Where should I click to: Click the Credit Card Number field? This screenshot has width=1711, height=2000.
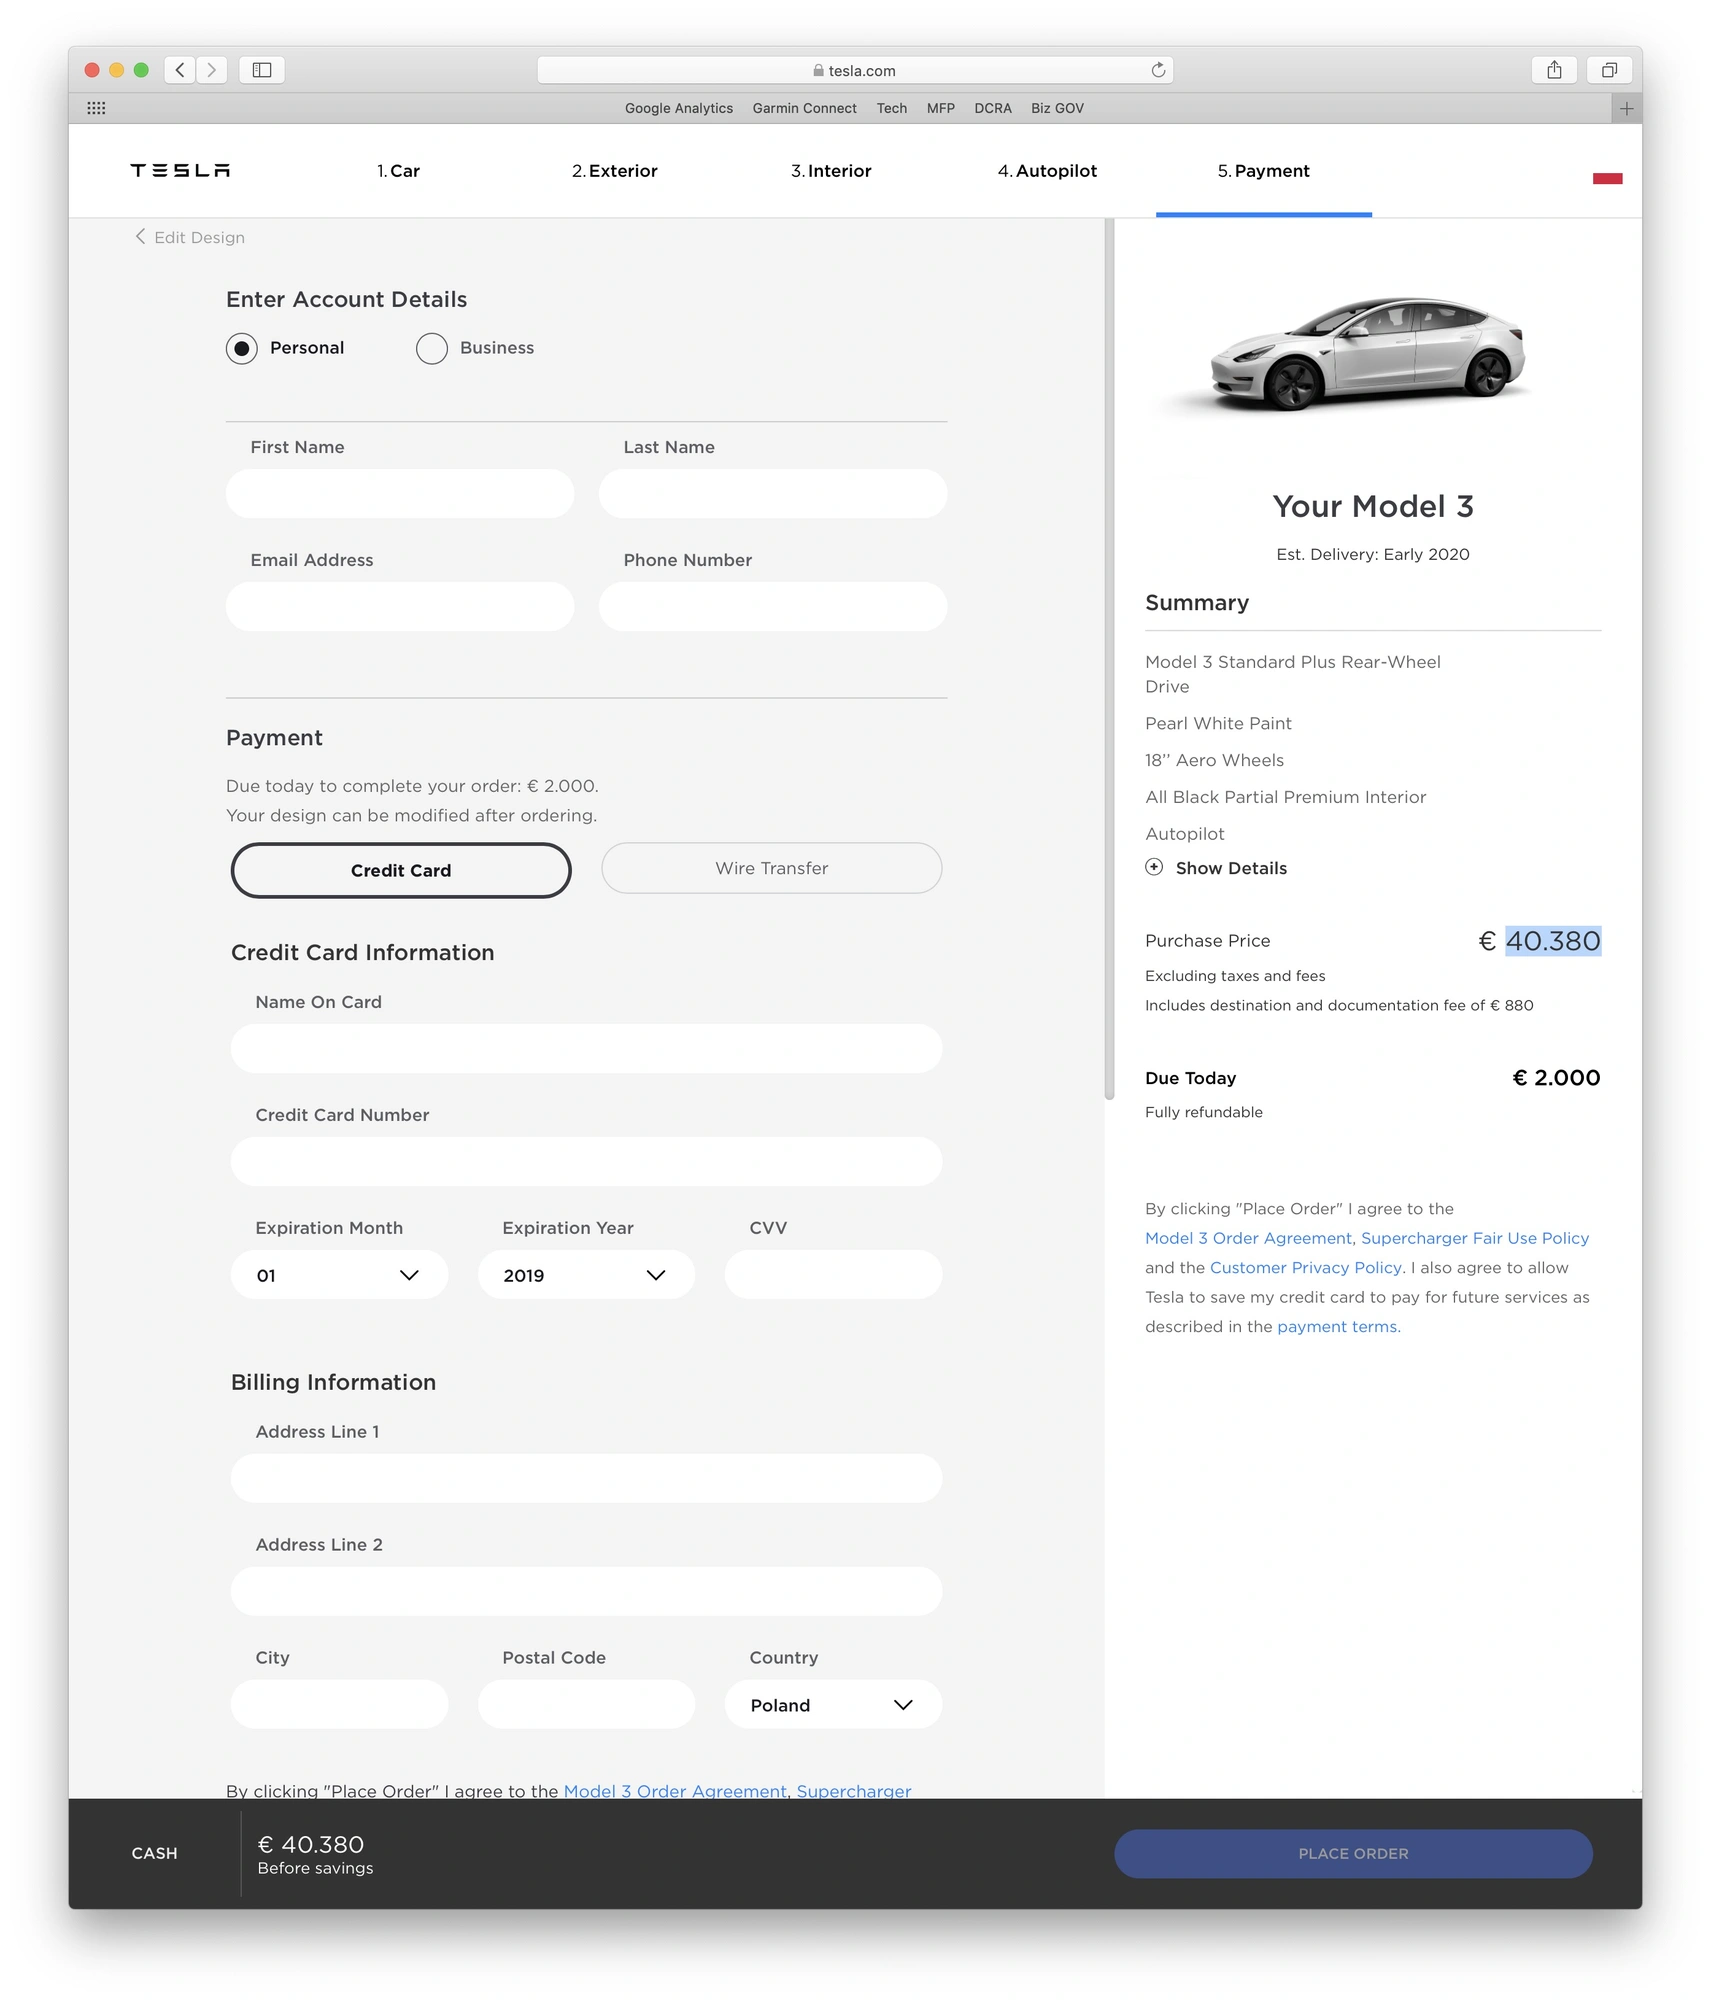coord(586,1161)
